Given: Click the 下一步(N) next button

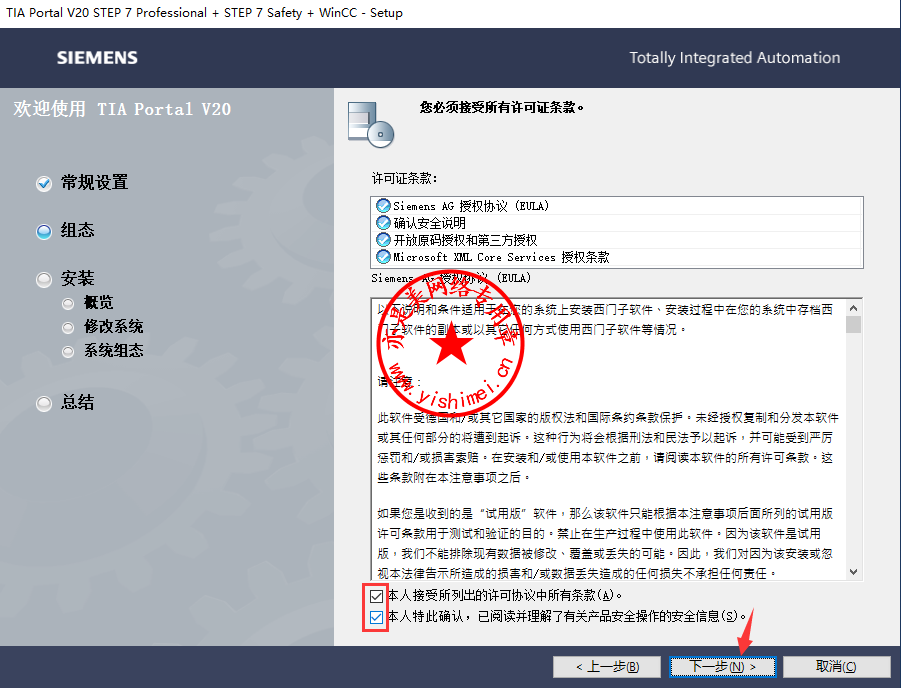Looking at the screenshot, I should pos(722,667).
